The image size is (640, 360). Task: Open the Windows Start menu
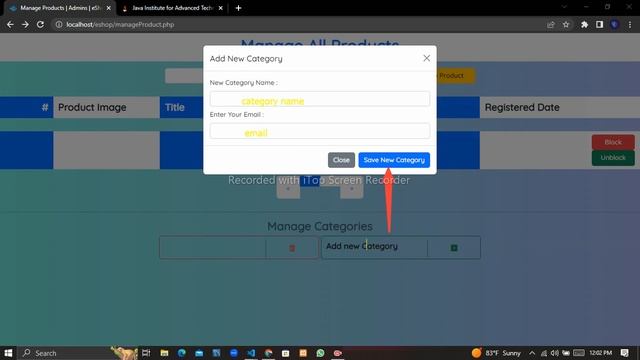(8, 353)
